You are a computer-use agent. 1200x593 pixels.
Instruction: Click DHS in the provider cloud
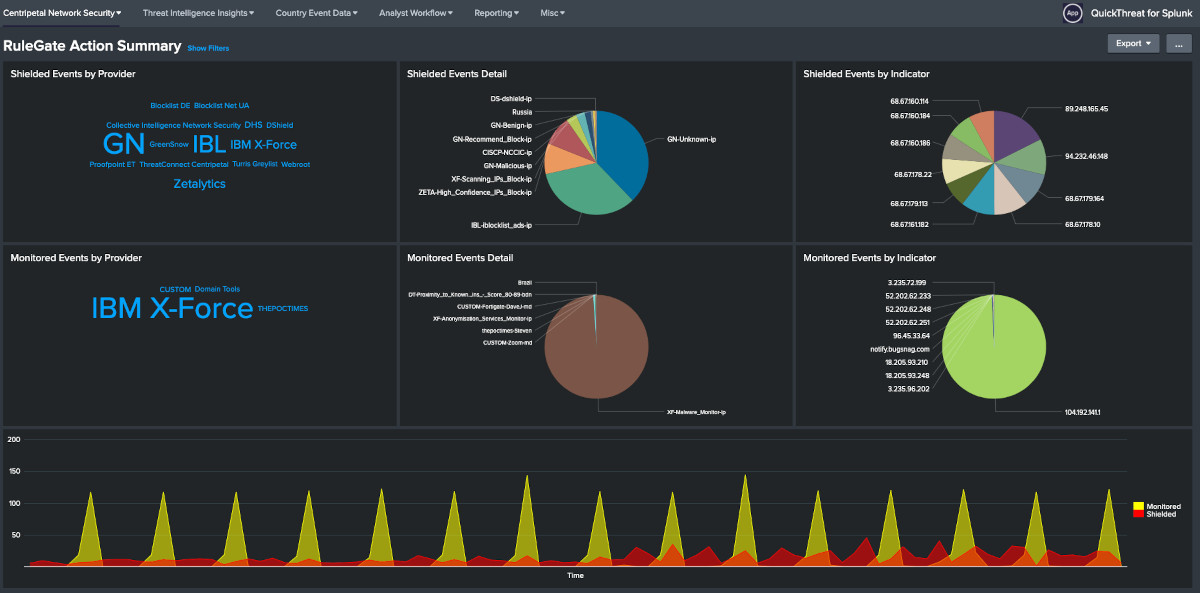[x=253, y=125]
